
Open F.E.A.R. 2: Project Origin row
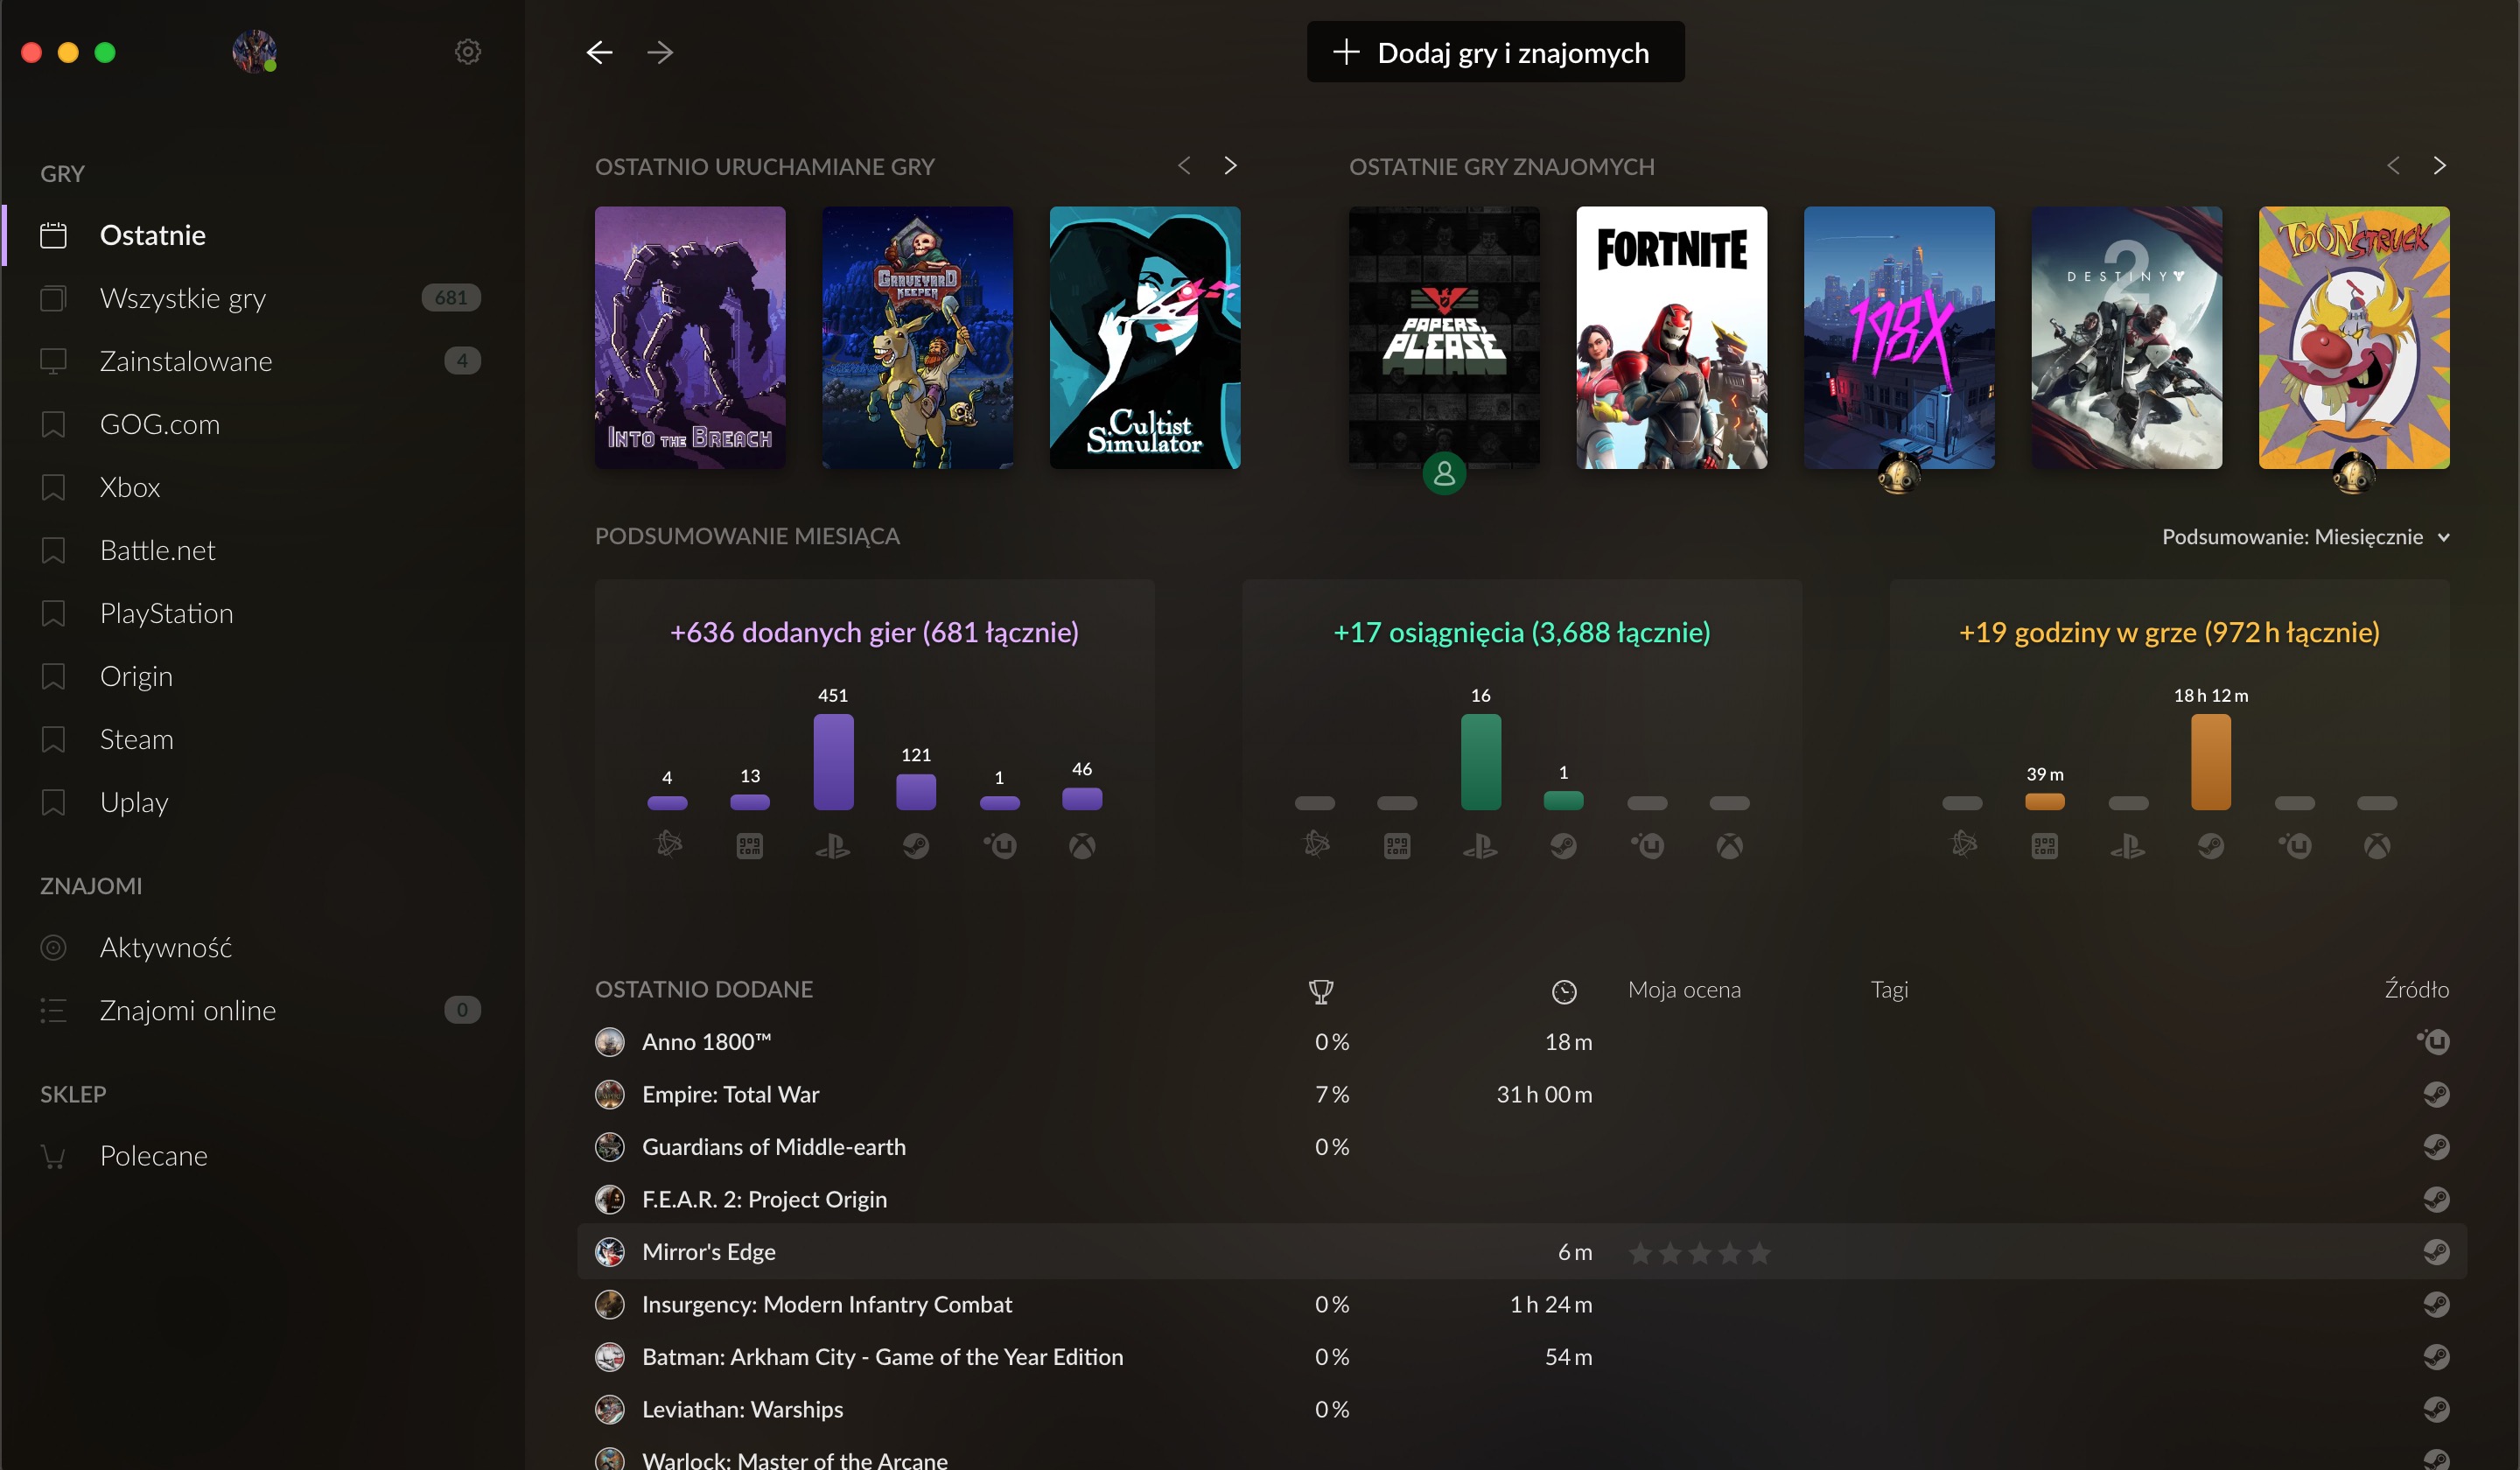(x=1522, y=1199)
